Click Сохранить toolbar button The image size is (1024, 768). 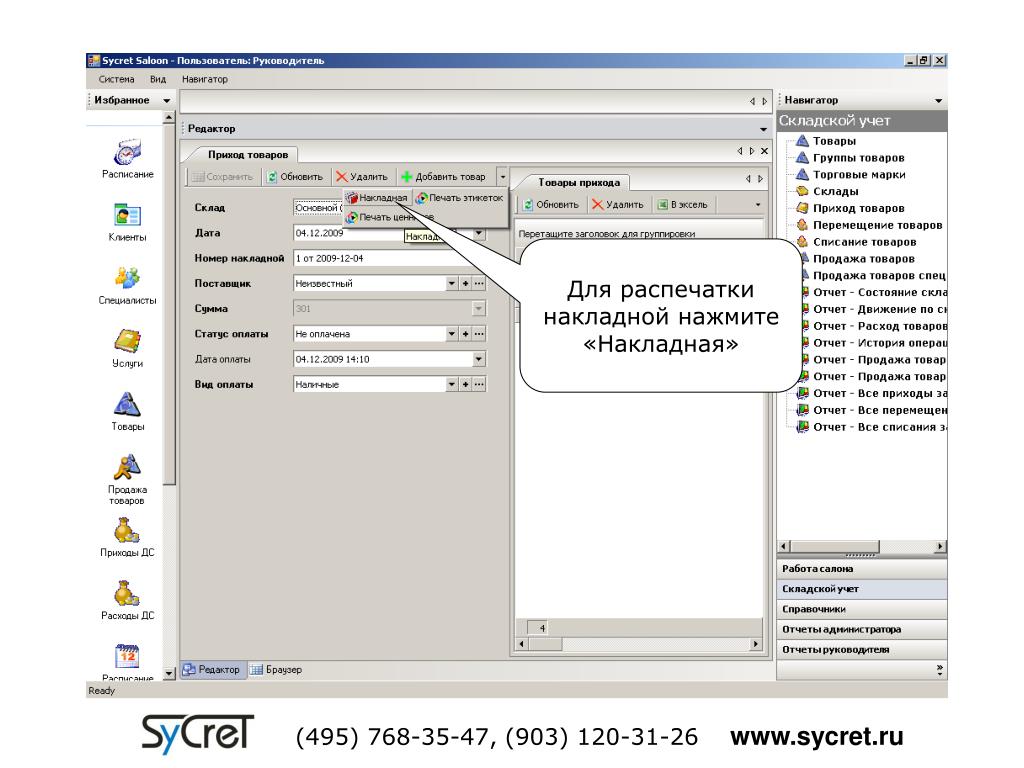pyautogui.click(x=223, y=177)
